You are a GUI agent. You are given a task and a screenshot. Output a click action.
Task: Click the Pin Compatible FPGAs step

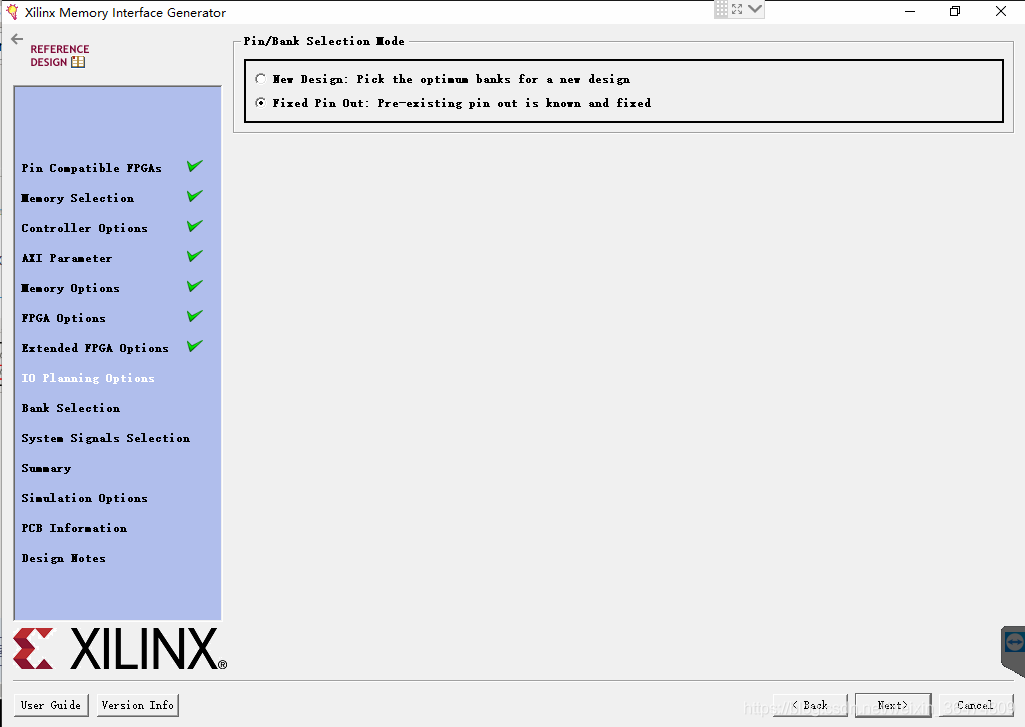(x=92, y=168)
